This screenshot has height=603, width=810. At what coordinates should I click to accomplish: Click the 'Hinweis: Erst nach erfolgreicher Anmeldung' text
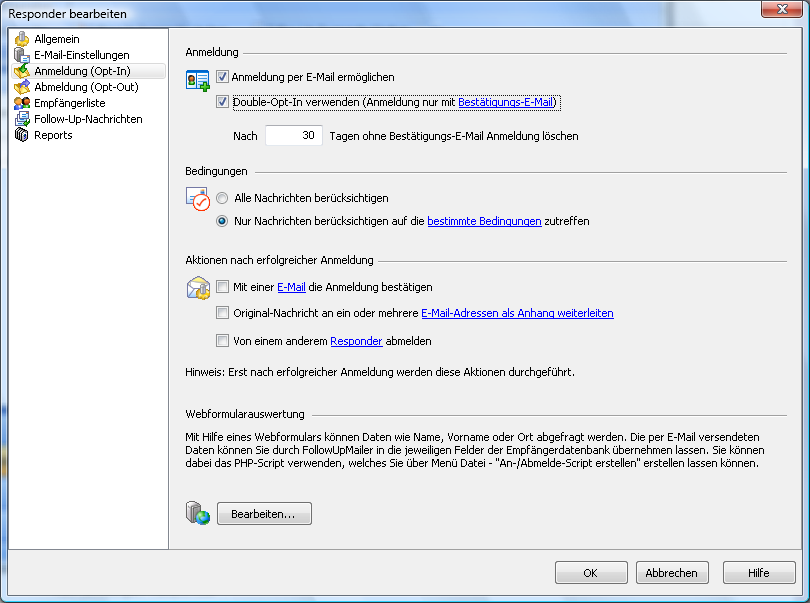[380, 372]
